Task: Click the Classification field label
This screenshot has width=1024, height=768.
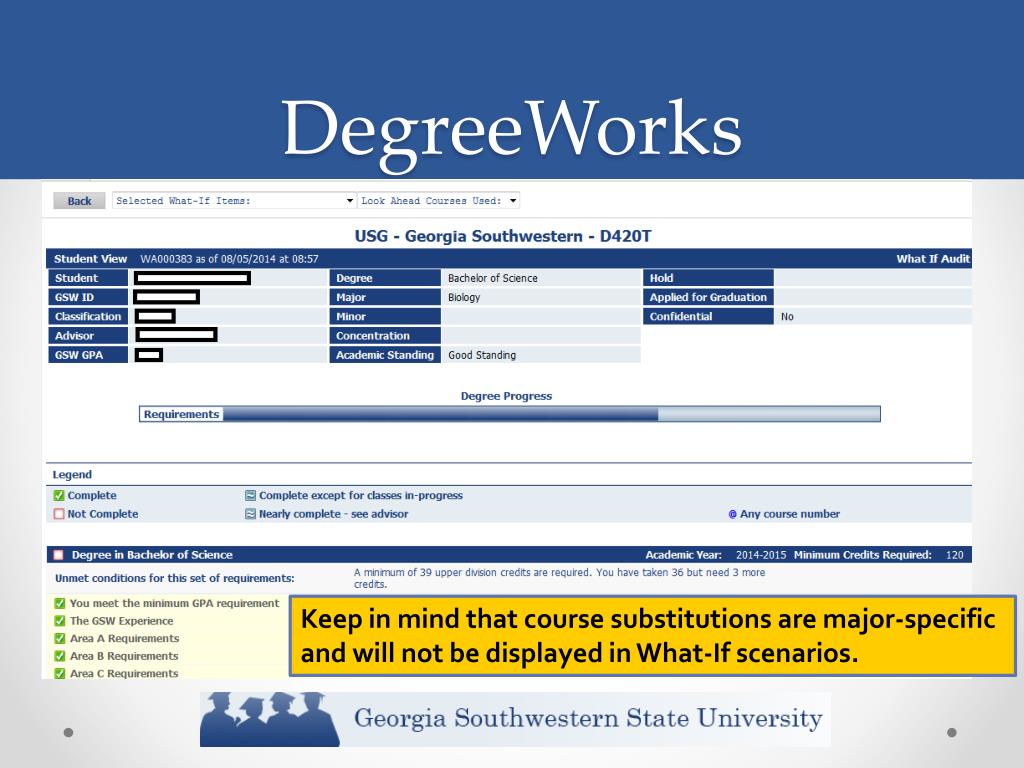Action: [x=88, y=316]
